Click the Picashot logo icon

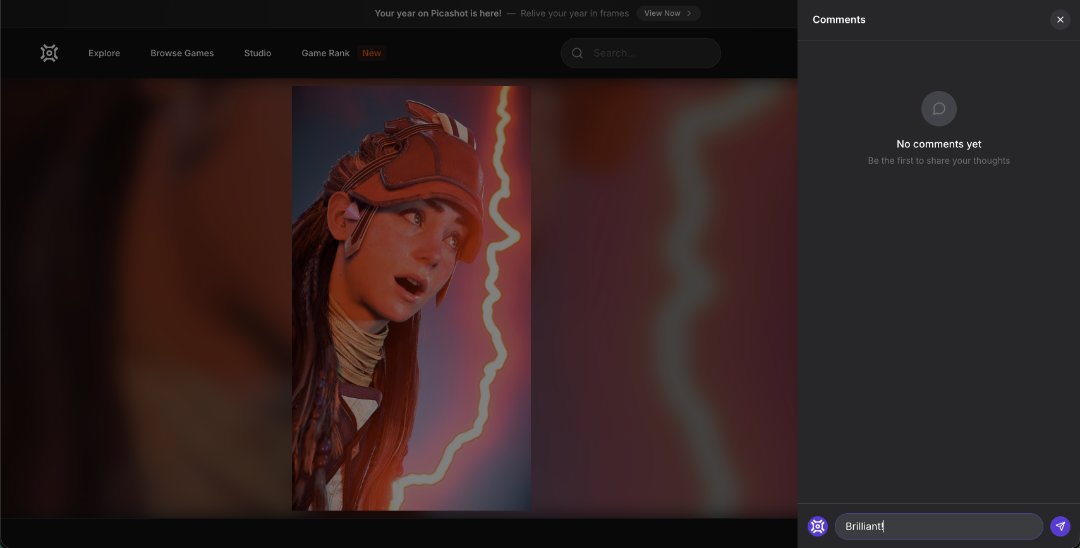(49, 53)
